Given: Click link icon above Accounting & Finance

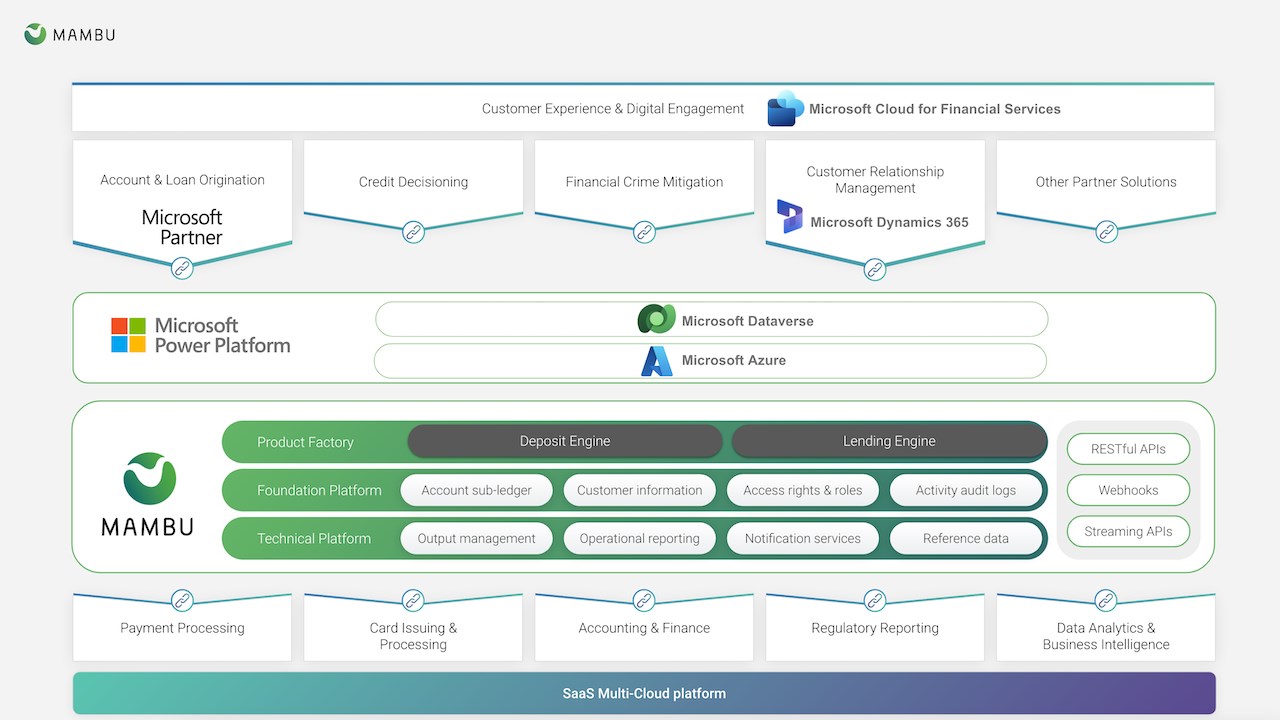Looking at the screenshot, I should [644, 600].
